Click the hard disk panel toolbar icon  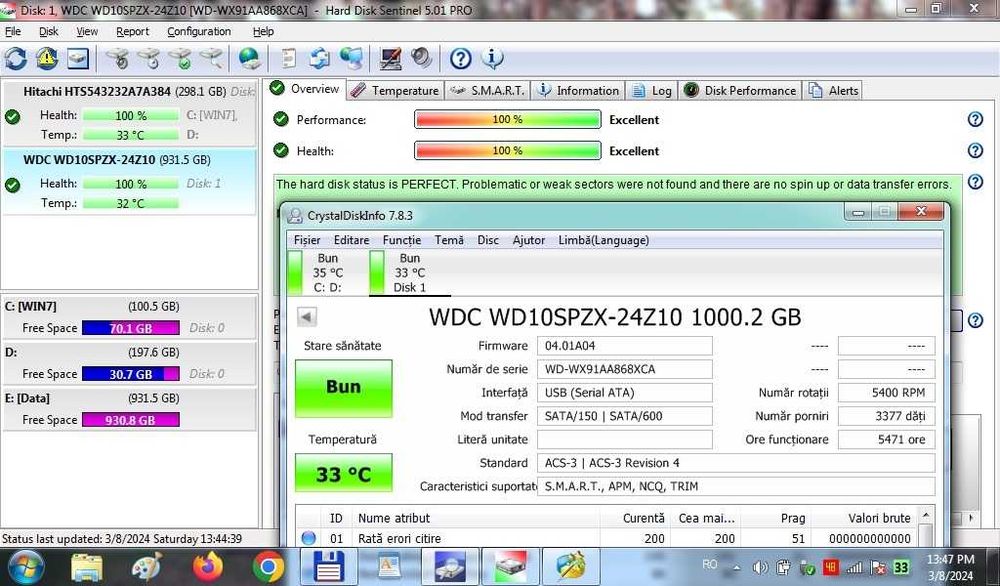[x=78, y=59]
